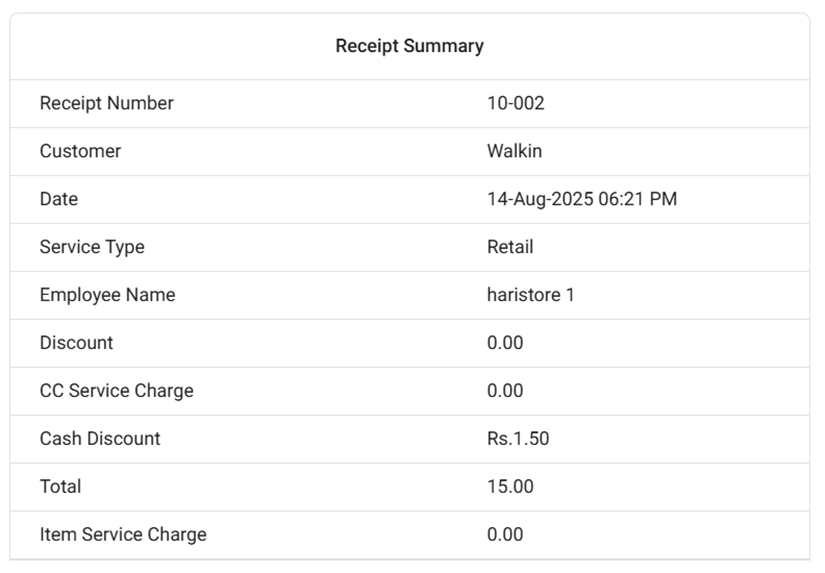Click the Total row label
825x573 pixels.
(60, 487)
